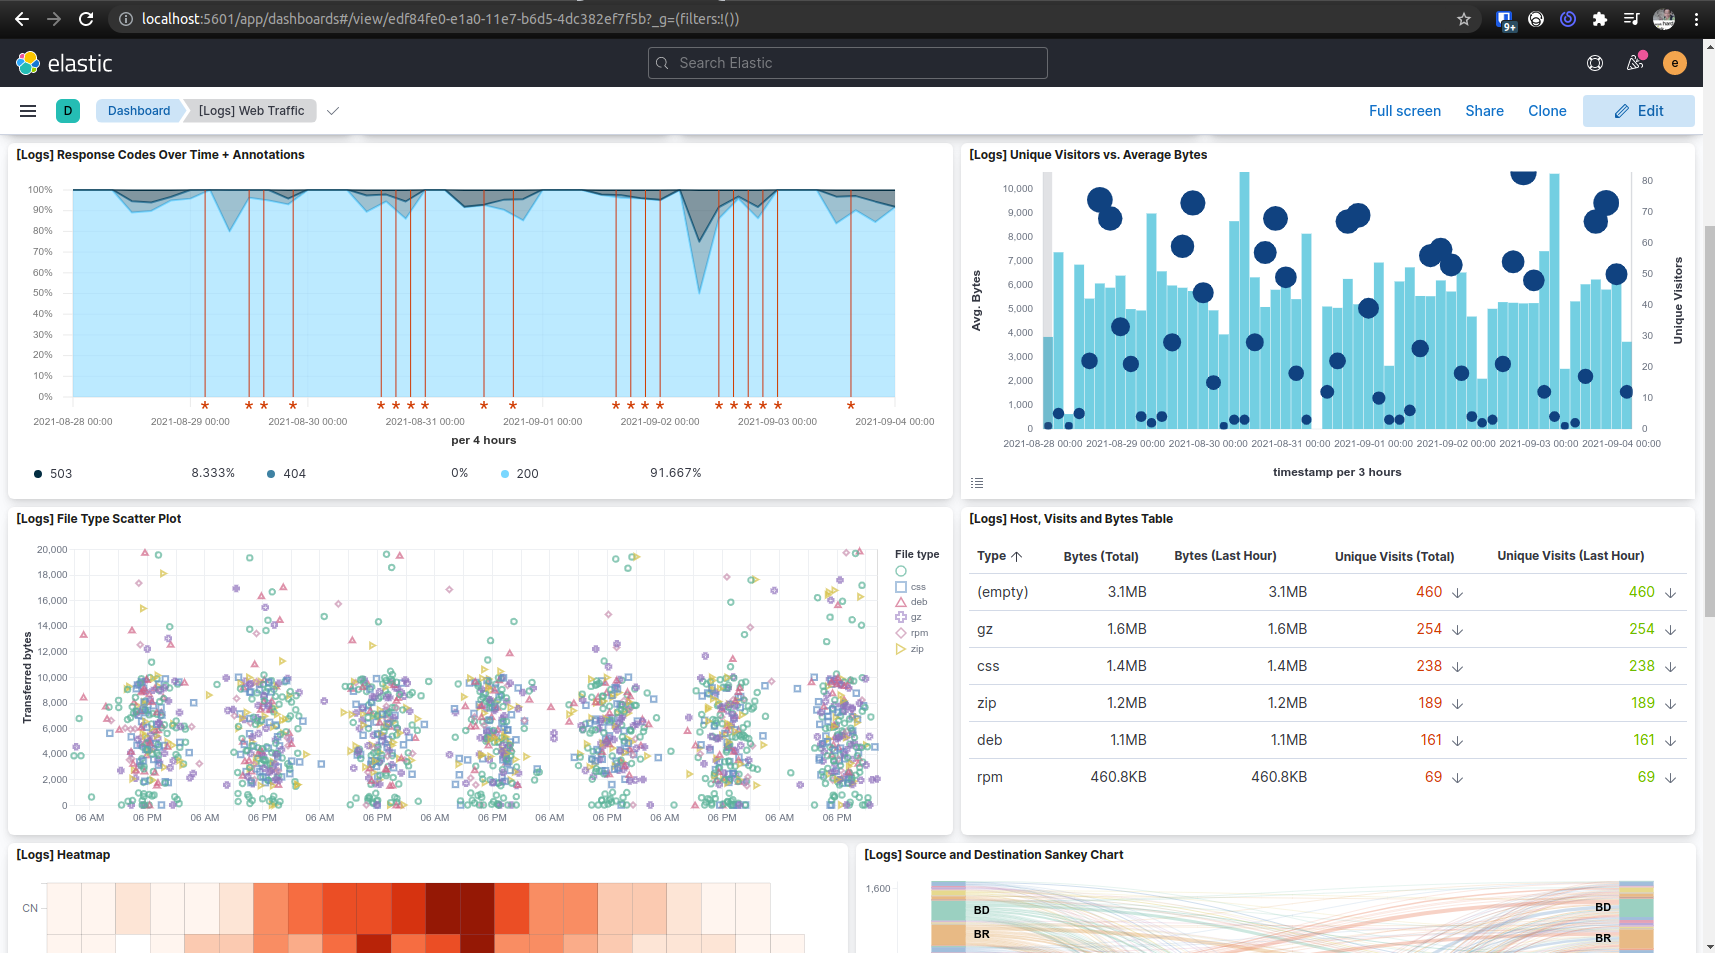The image size is (1715, 953).
Task: Open the Chrome three-dot menu
Action: click(x=1696, y=19)
